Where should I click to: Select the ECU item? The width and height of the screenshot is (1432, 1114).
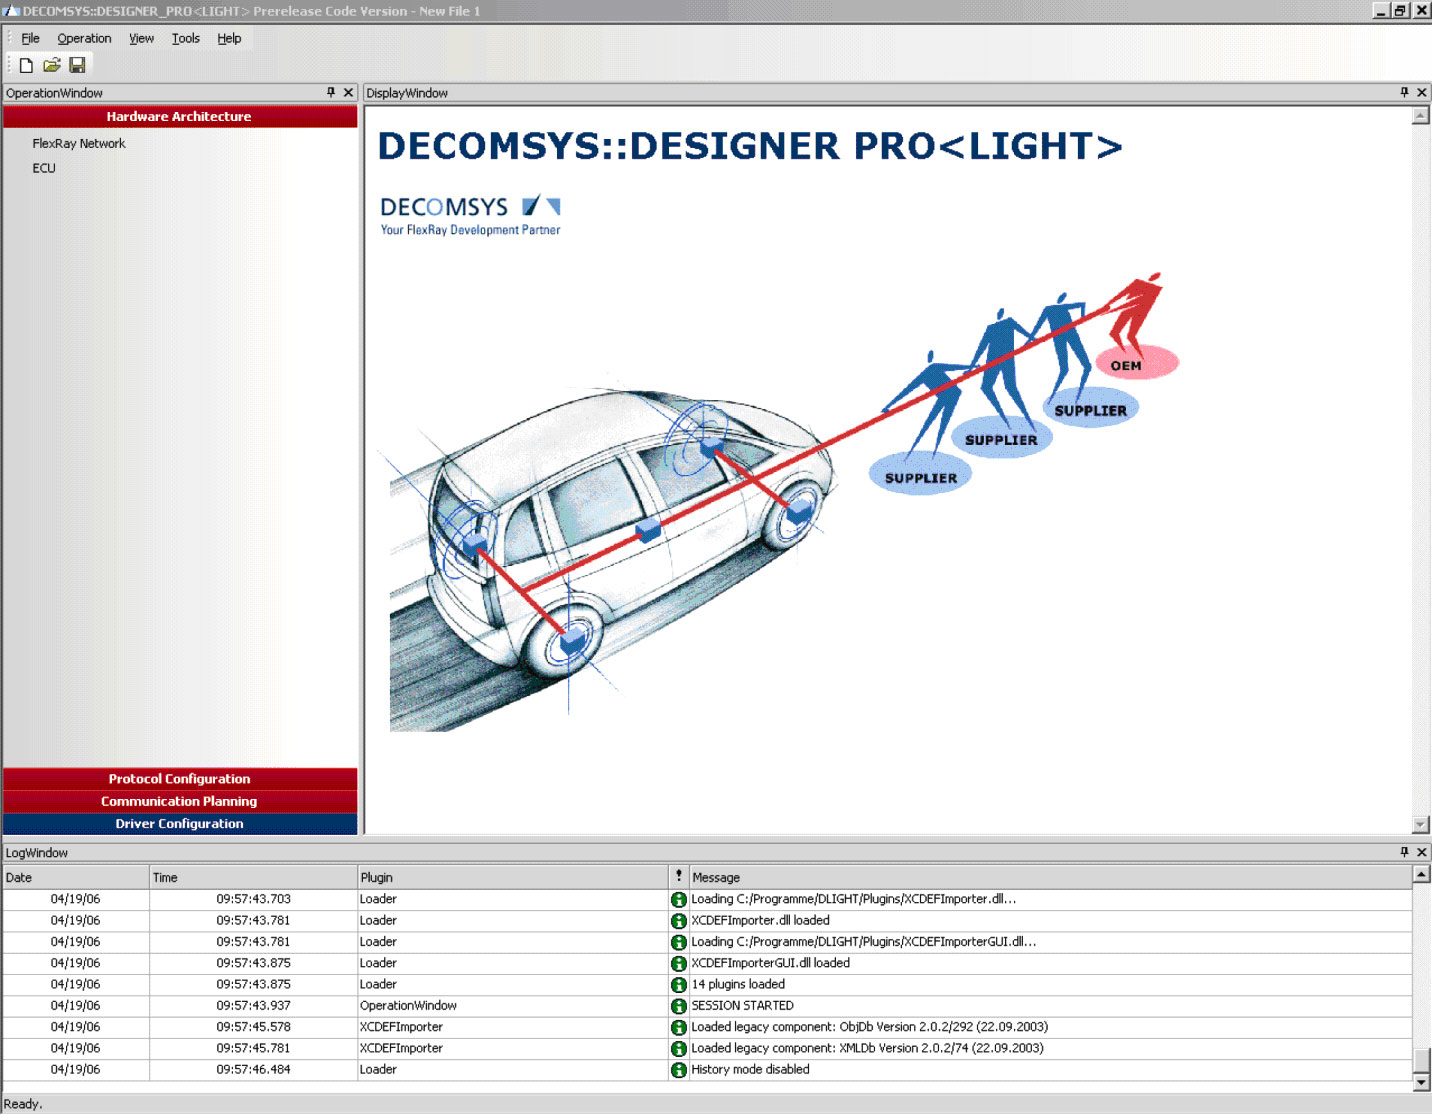click(x=44, y=168)
